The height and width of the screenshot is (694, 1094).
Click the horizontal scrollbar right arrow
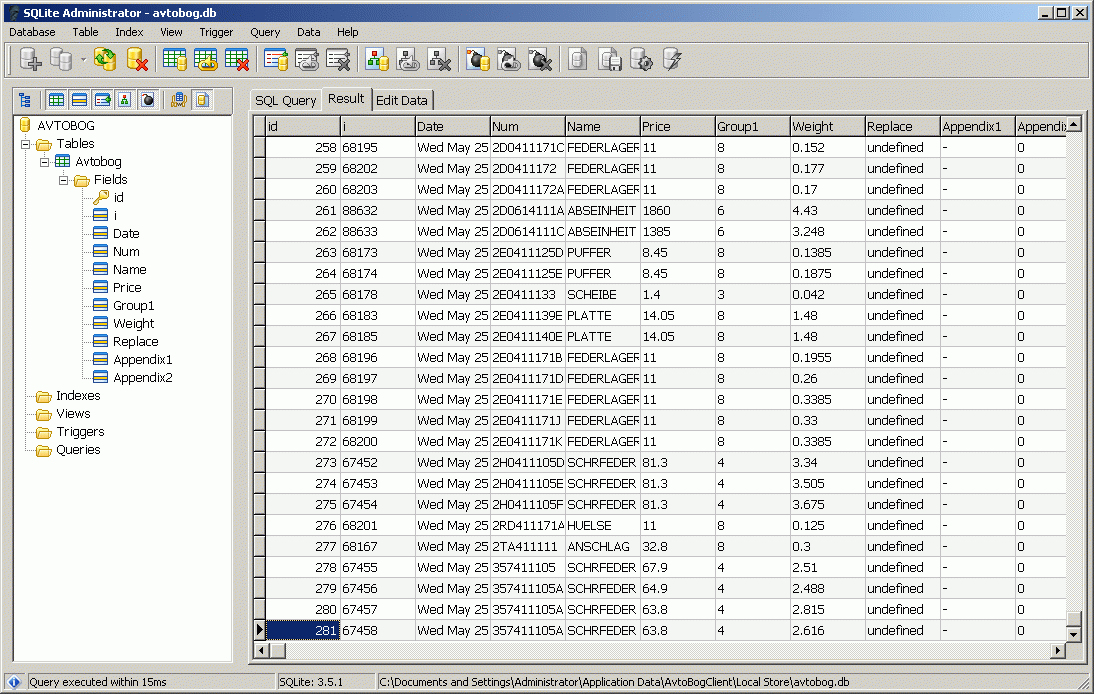(x=1058, y=651)
